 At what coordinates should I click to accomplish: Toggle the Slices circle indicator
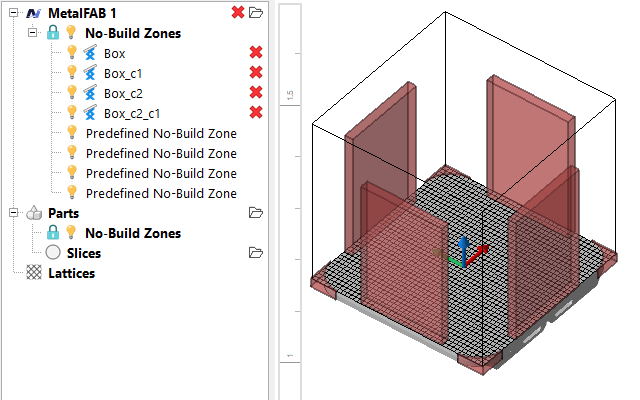(53, 253)
